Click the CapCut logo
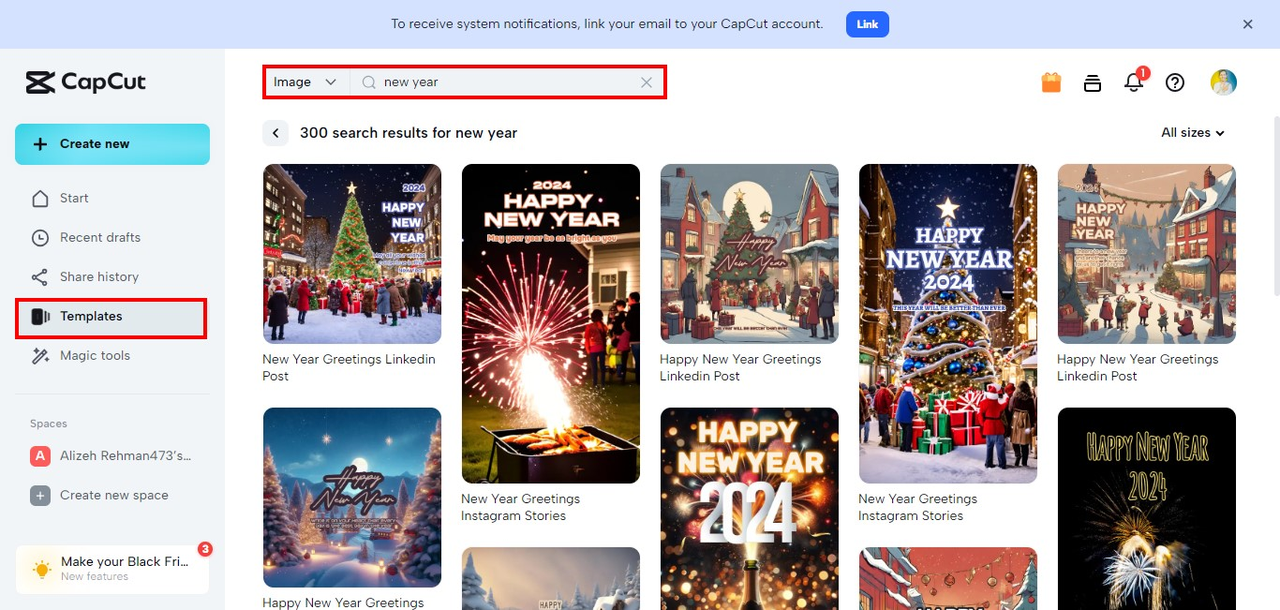1280x610 pixels. click(x=86, y=82)
